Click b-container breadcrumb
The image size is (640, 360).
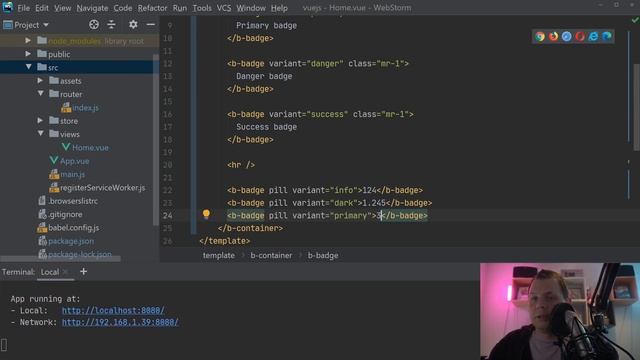[x=271, y=256]
